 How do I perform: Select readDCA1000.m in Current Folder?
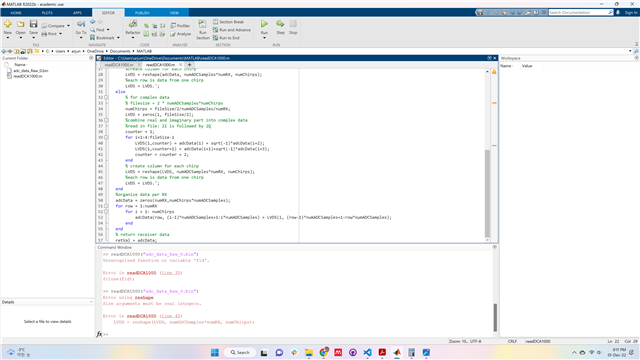tap(27, 76)
